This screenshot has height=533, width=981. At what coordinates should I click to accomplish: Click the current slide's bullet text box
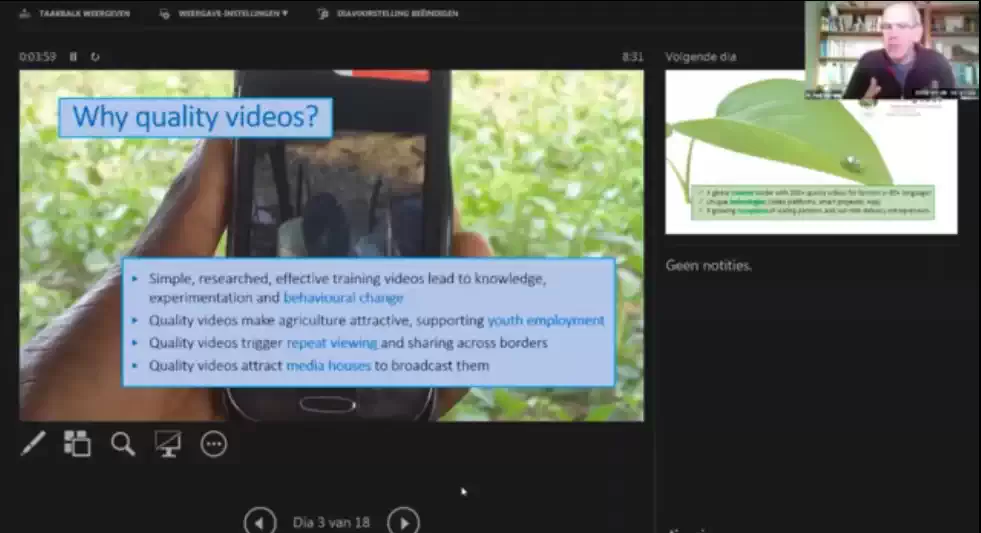tap(369, 321)
